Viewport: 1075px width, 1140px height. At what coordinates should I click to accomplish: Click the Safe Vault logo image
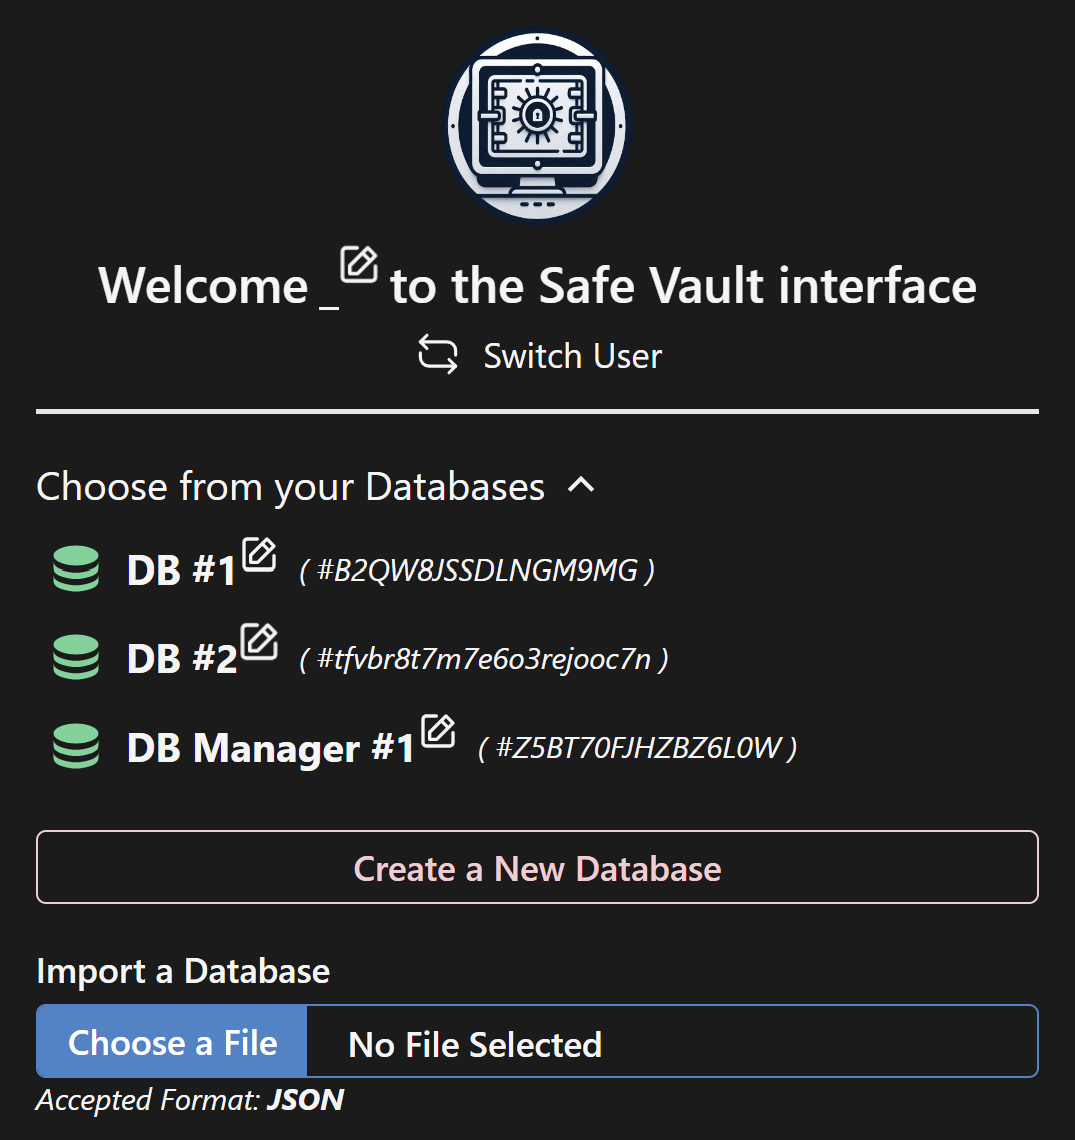(537, 126)
